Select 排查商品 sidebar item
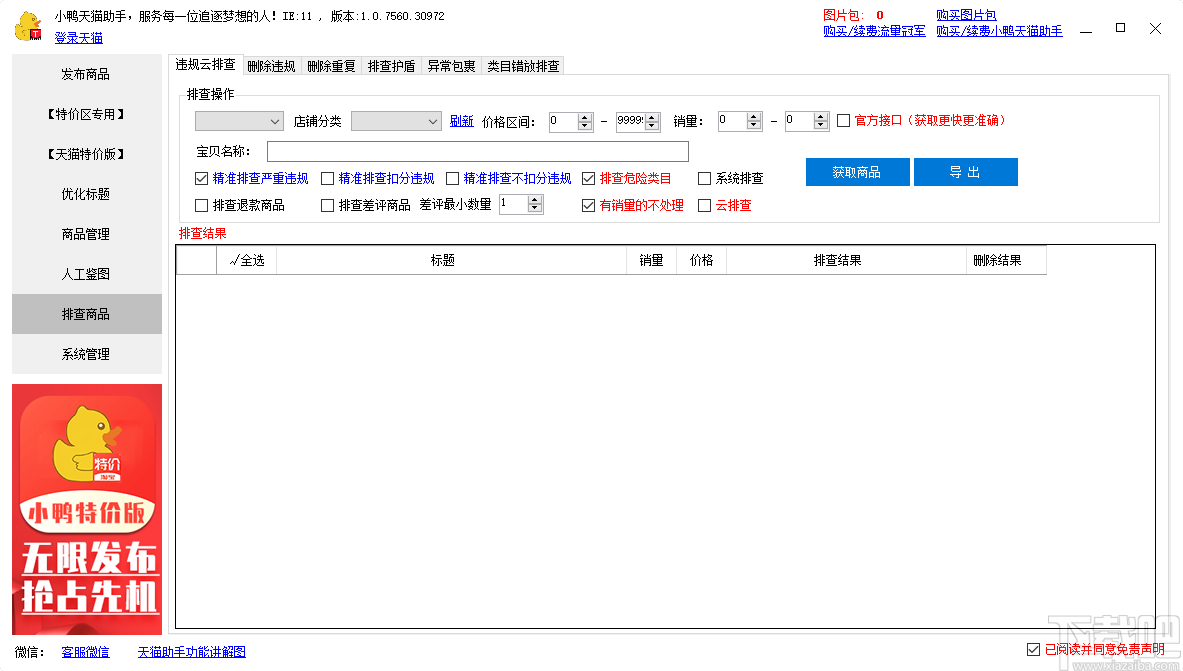 click(86, 314)
